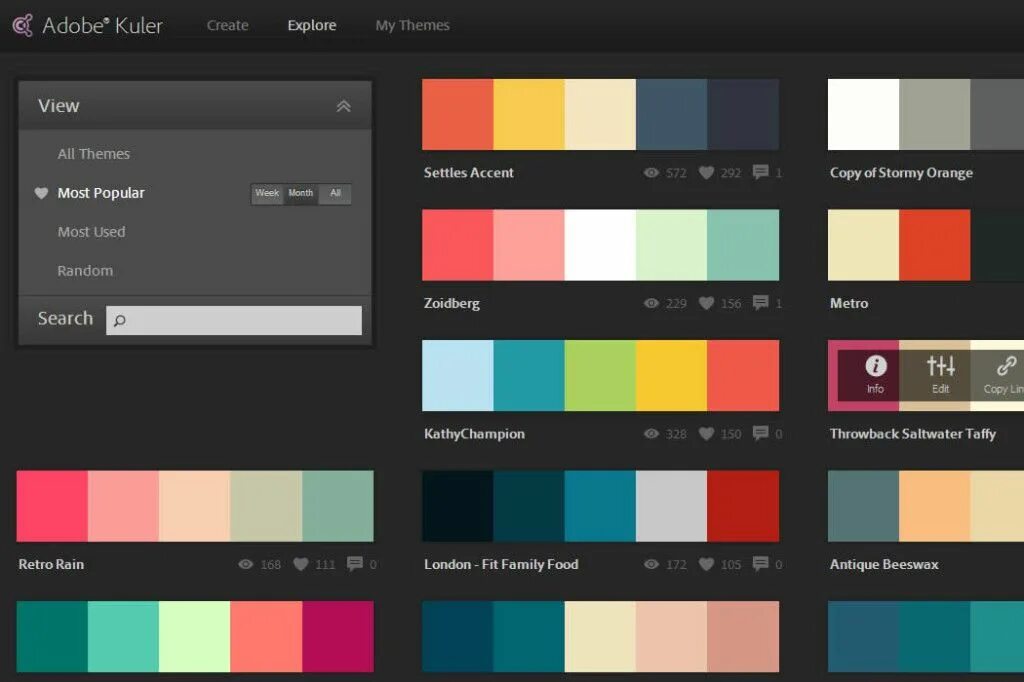Choose Most Used in the View list
Image resolution: width=1024 pixels, height=682 pixels.
click(x=91, y=232)
